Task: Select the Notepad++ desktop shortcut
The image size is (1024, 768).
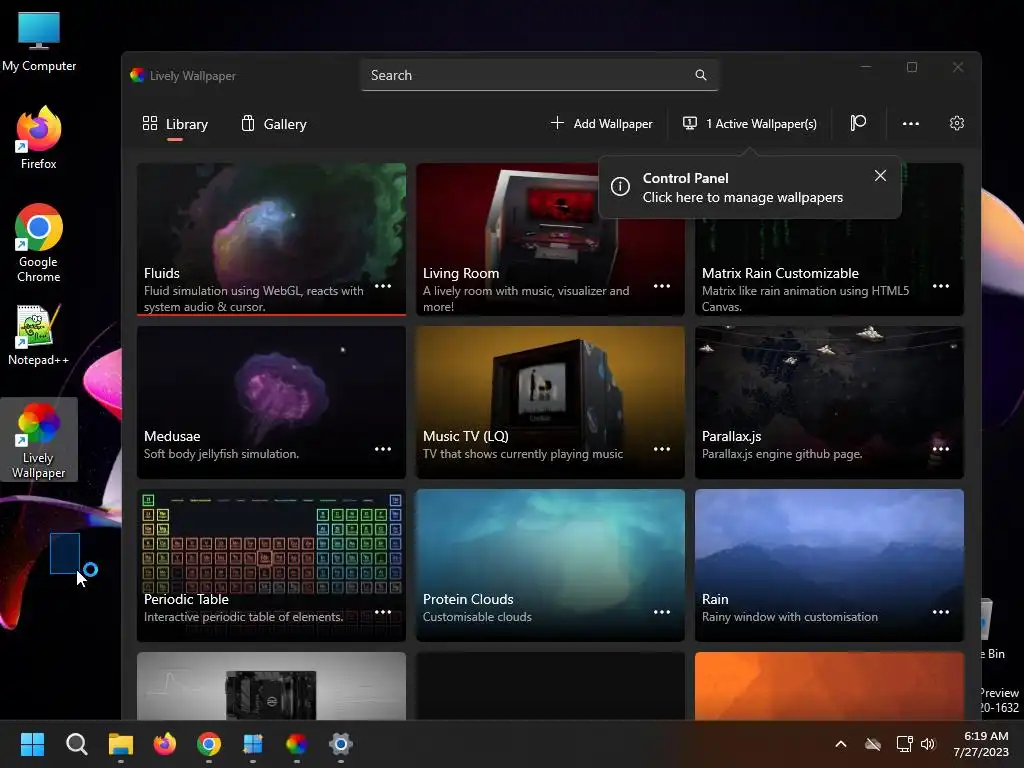Action: [x=39, y=335]
